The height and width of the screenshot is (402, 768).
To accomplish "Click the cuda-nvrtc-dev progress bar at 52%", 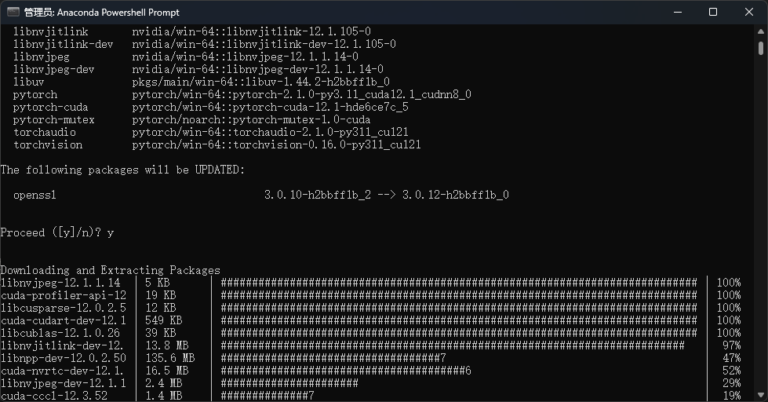I will pyautogui.click(x=345, y=370).
